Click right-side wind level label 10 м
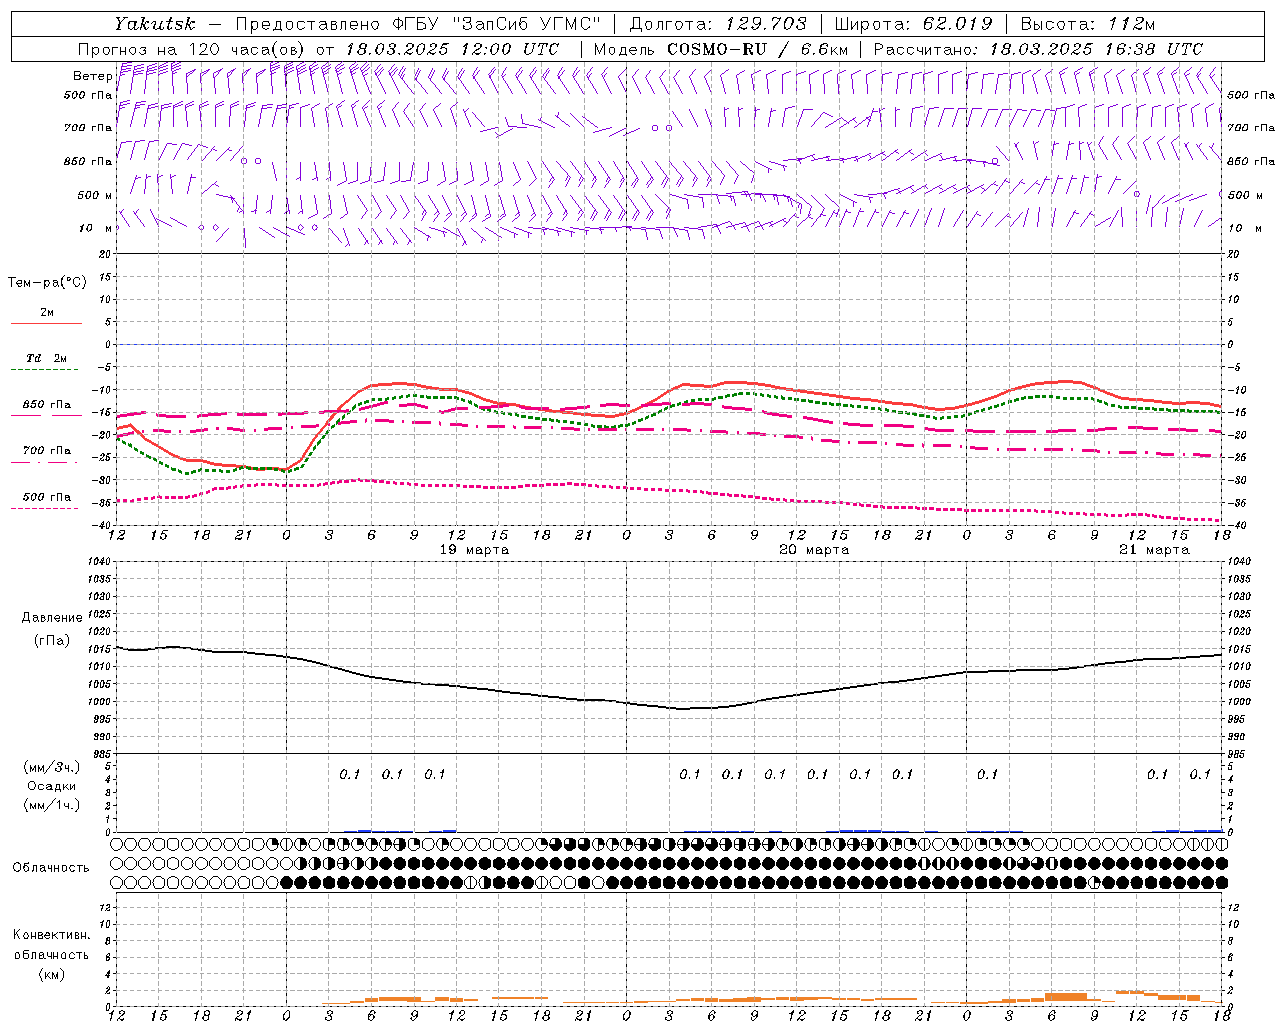 [1245, 228]
